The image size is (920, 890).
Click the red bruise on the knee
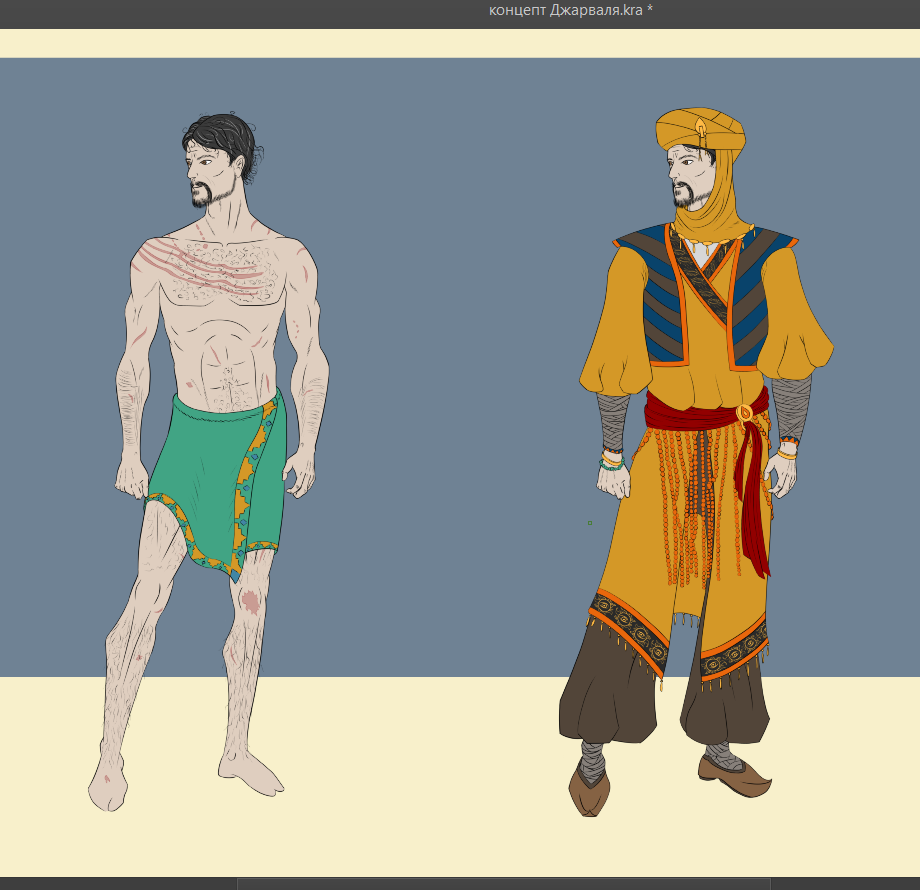point(249,601)
